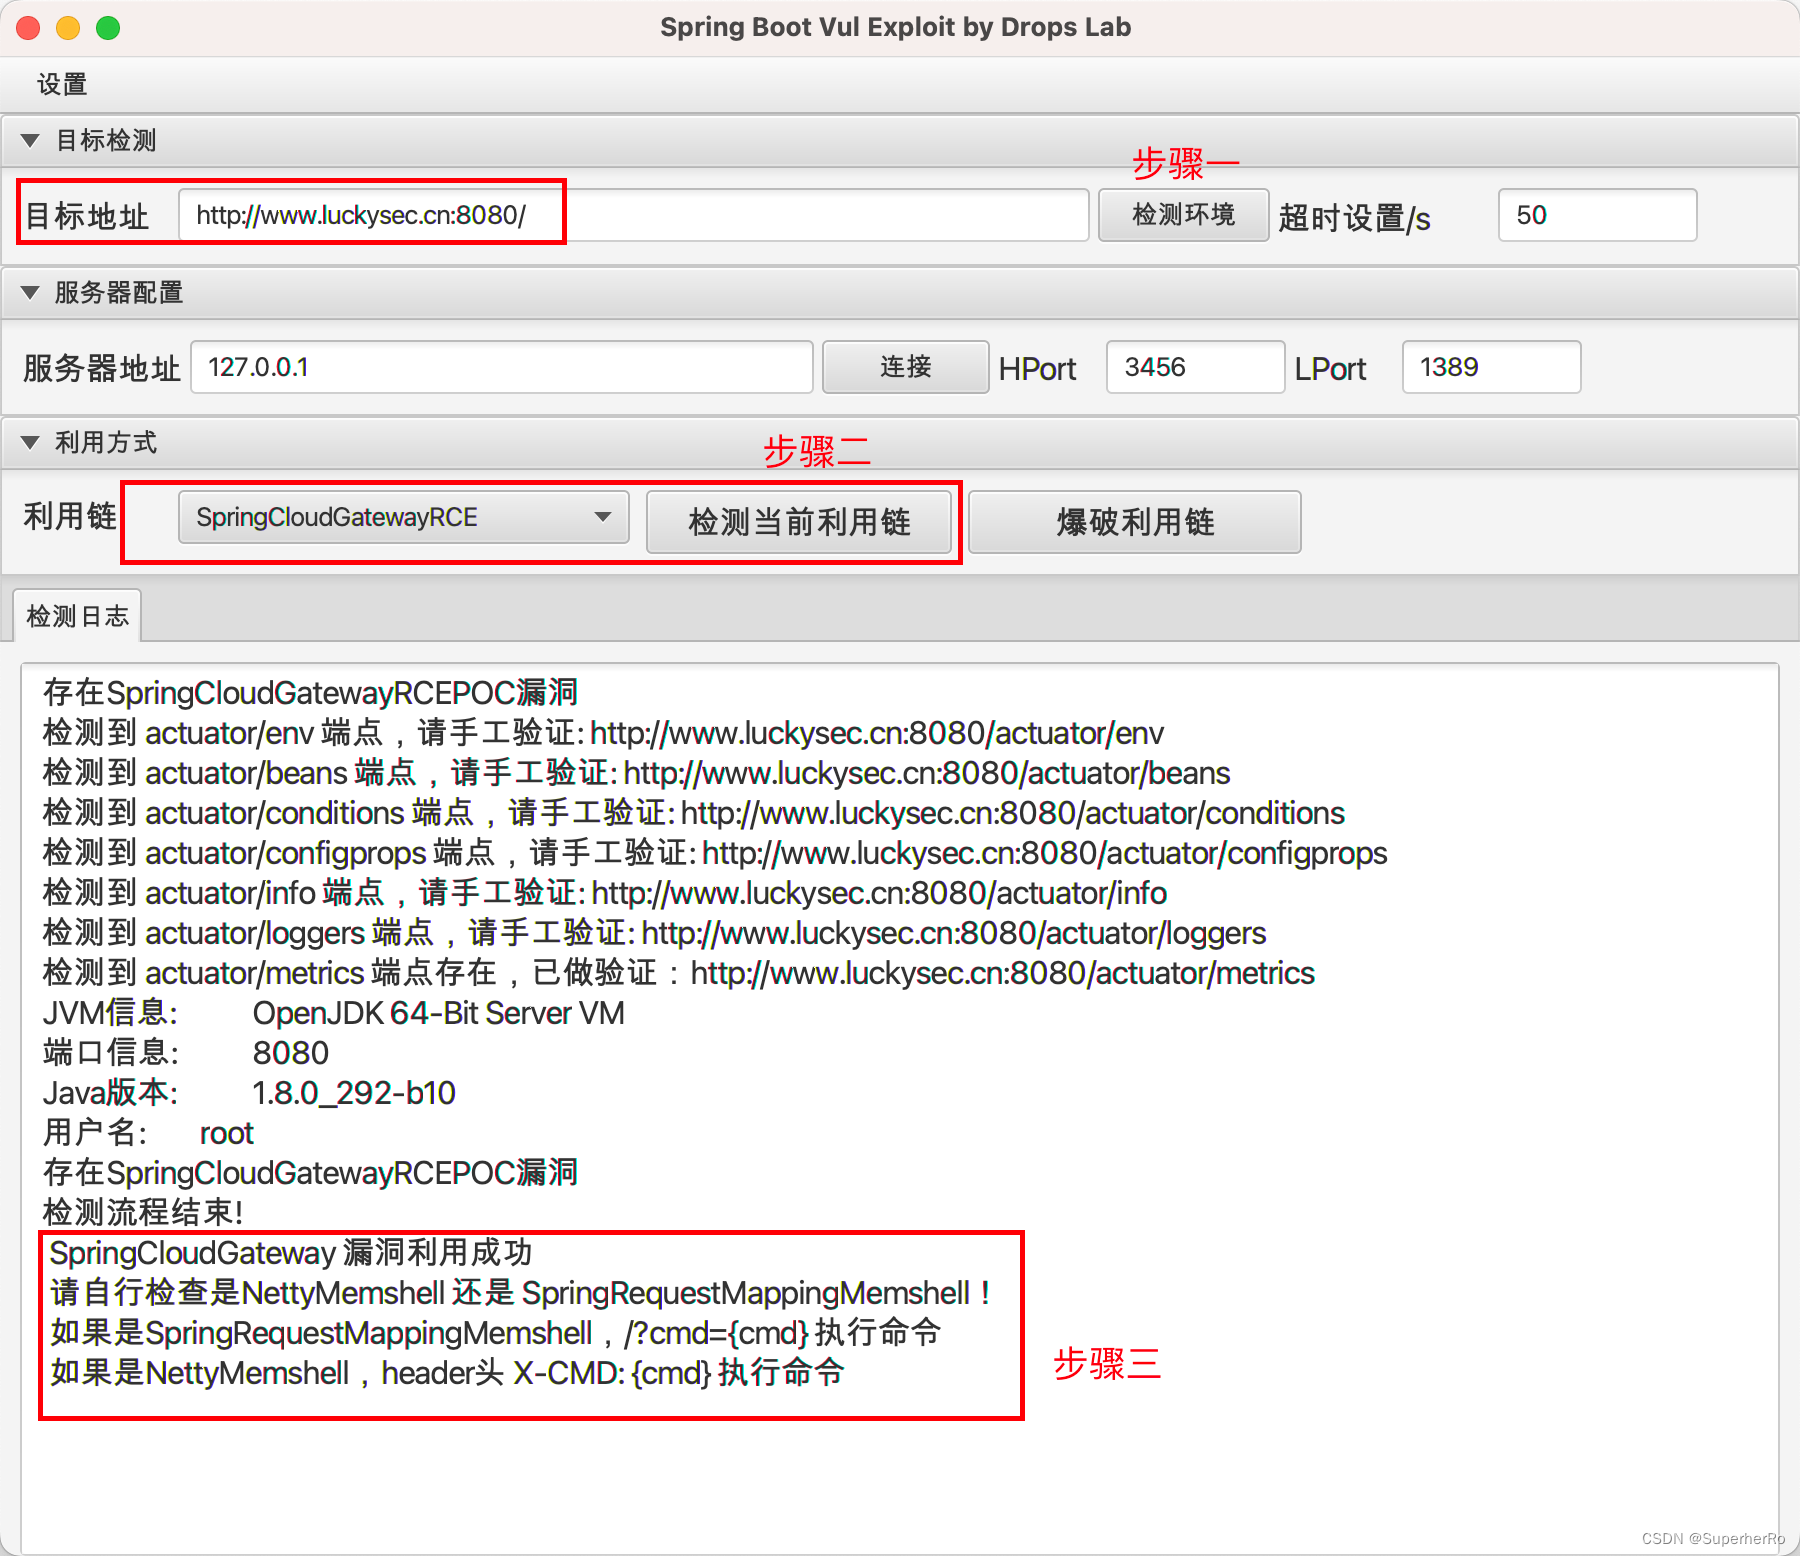This screenshot has width=1800, height=1556.
Task: Select the 检测日志 tab
Action: pyautogui.click(x=77, y=616)
